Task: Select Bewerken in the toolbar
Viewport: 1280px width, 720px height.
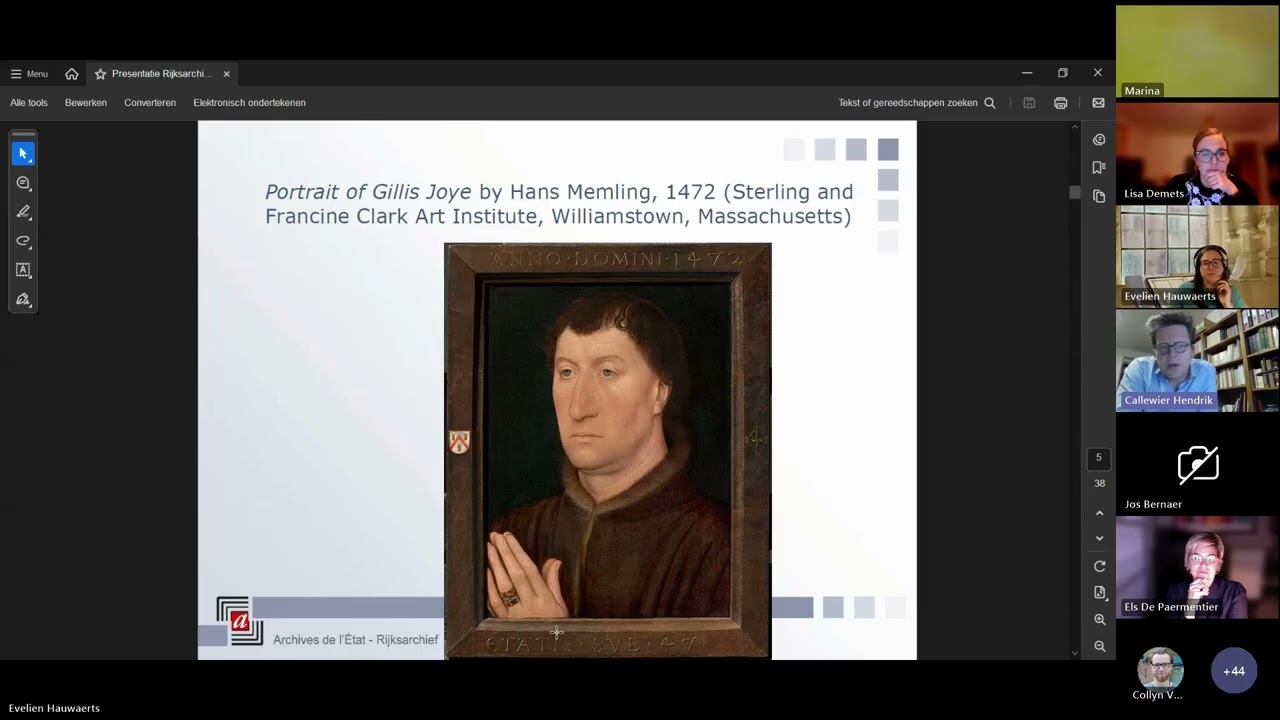Action: pyautogui.click(x=86, y=103)
